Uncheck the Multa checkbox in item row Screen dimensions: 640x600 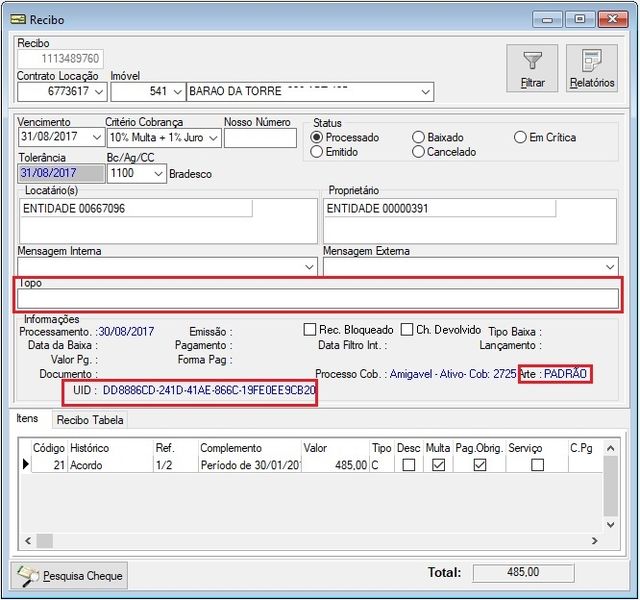[438, 465]
